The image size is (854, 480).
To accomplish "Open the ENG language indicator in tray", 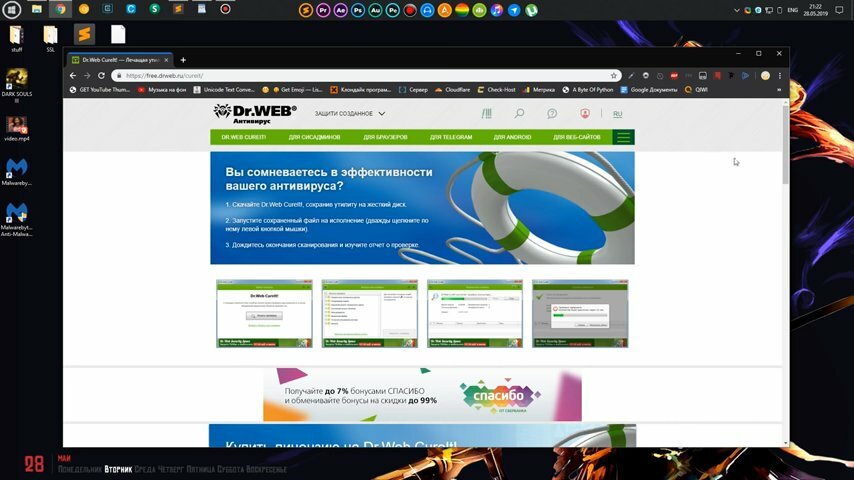I will click(793, 10).
